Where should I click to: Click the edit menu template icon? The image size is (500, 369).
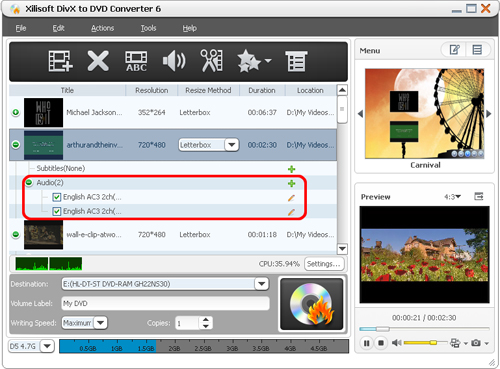[x=455, y=50]
